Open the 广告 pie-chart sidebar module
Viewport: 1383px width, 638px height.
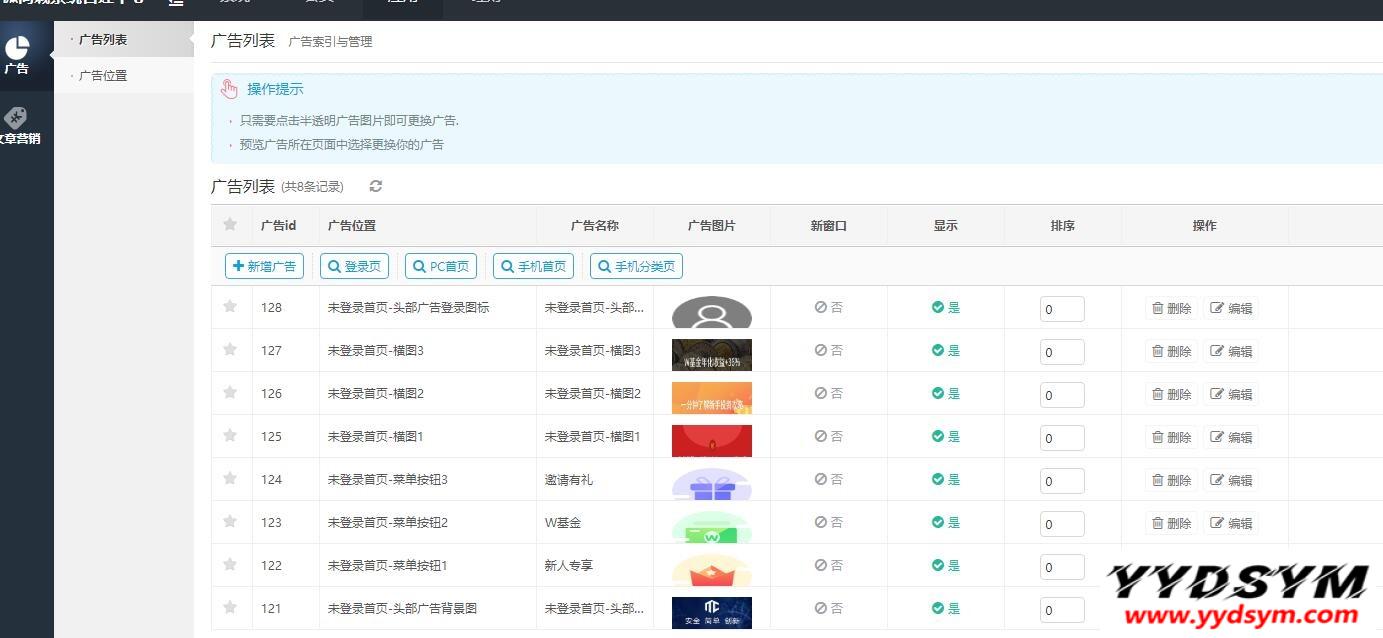point(17,55)
